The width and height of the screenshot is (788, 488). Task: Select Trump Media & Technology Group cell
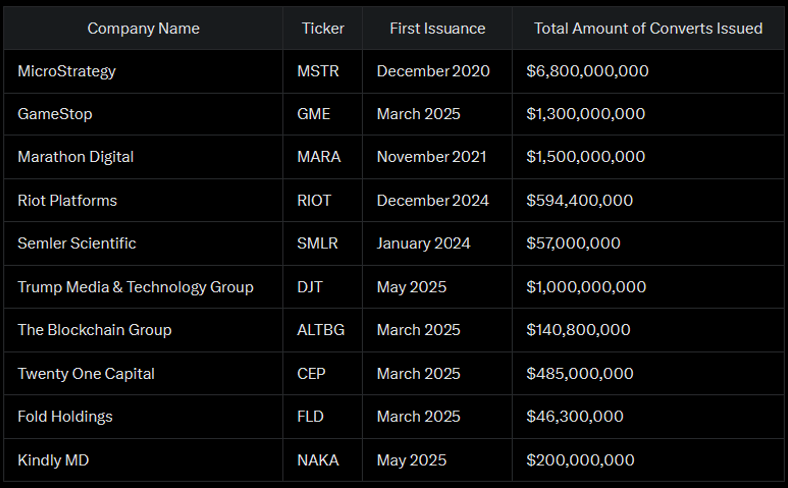(135, 287)
